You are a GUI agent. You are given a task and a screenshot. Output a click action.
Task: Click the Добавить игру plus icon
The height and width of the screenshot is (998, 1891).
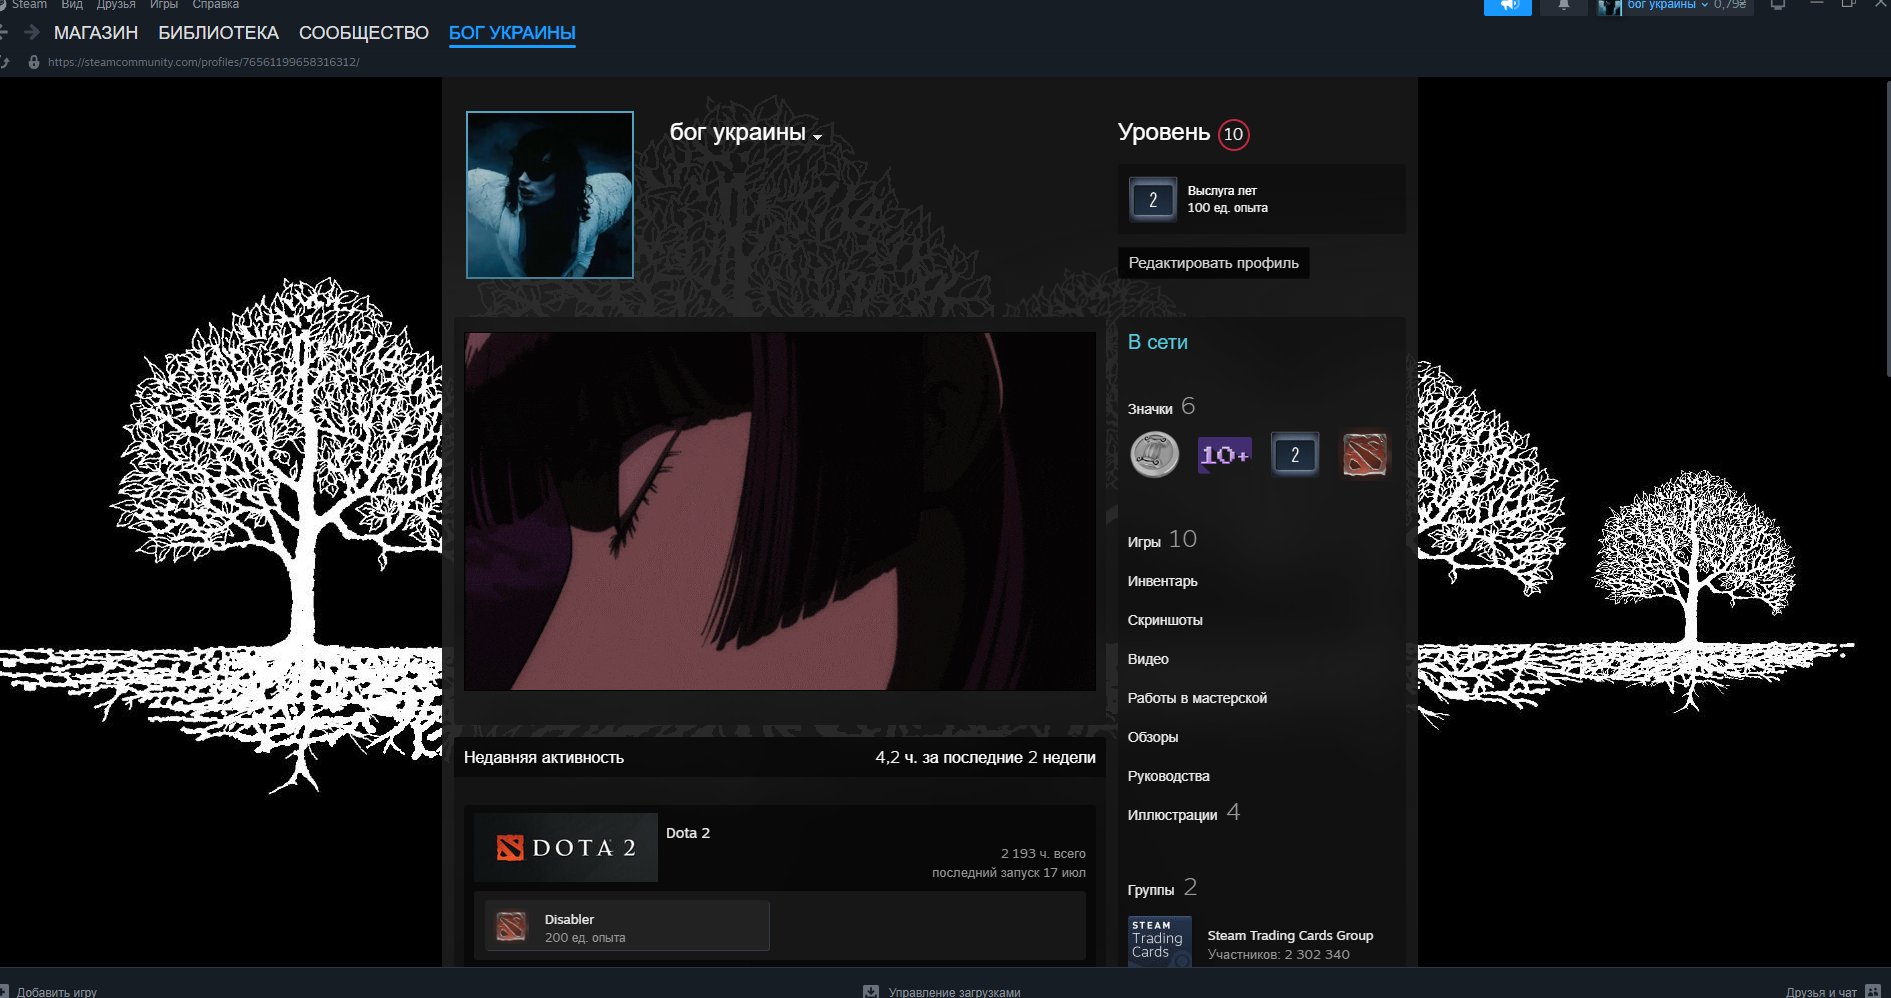4,992
